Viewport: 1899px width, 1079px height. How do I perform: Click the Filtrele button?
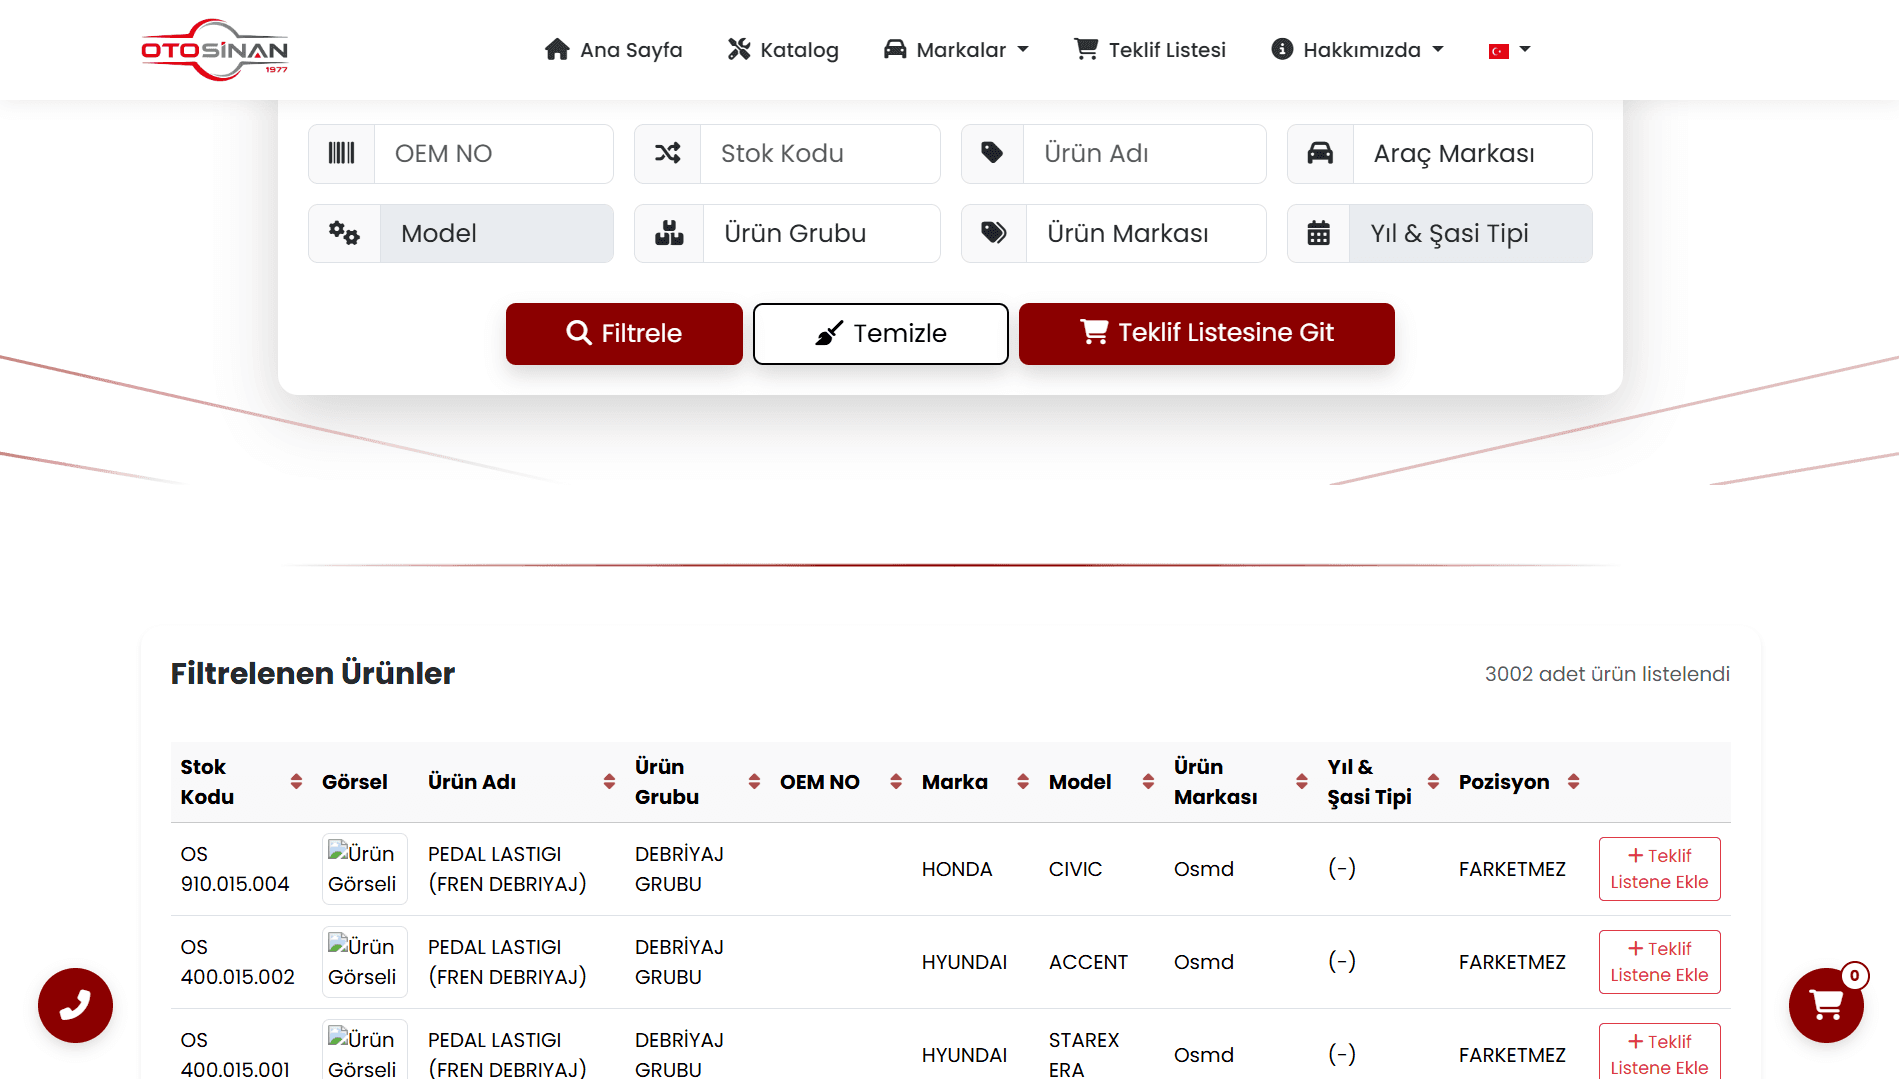(x=624, y=334)
